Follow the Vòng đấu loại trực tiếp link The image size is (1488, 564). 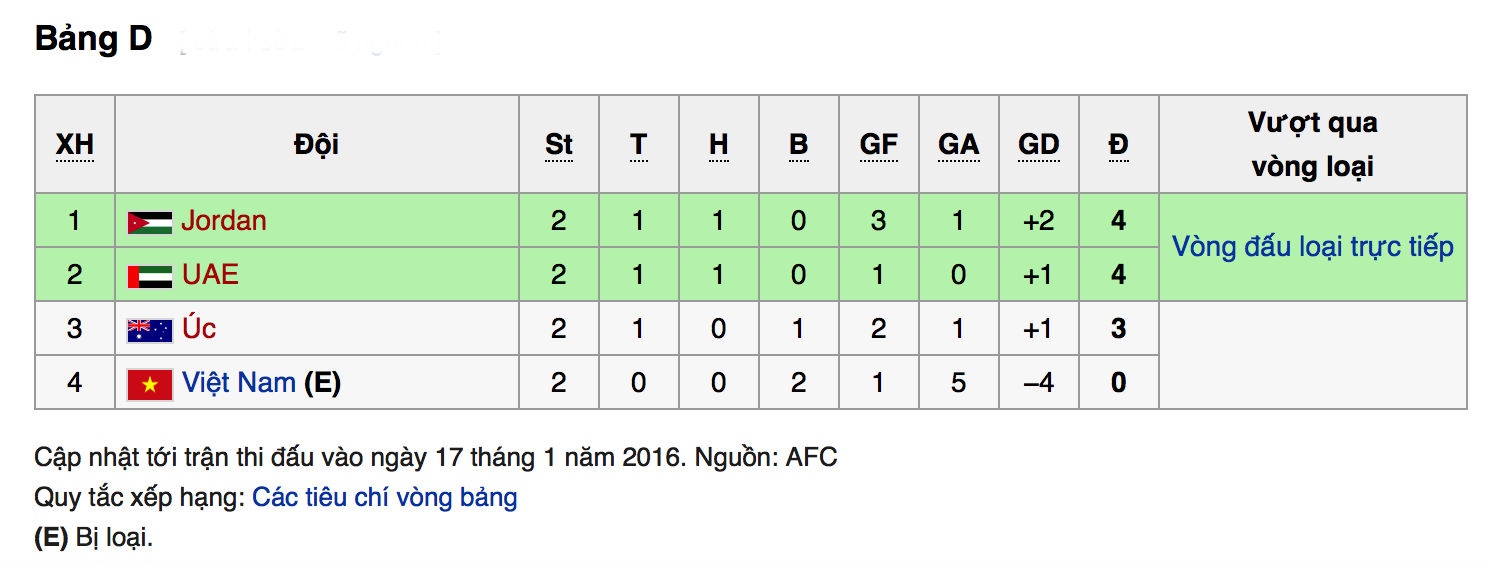pyautogui.click(x=1312, y=247)
